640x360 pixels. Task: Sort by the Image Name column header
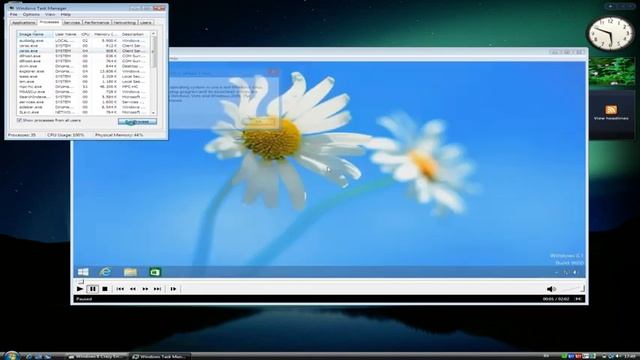tap(35, 34)
